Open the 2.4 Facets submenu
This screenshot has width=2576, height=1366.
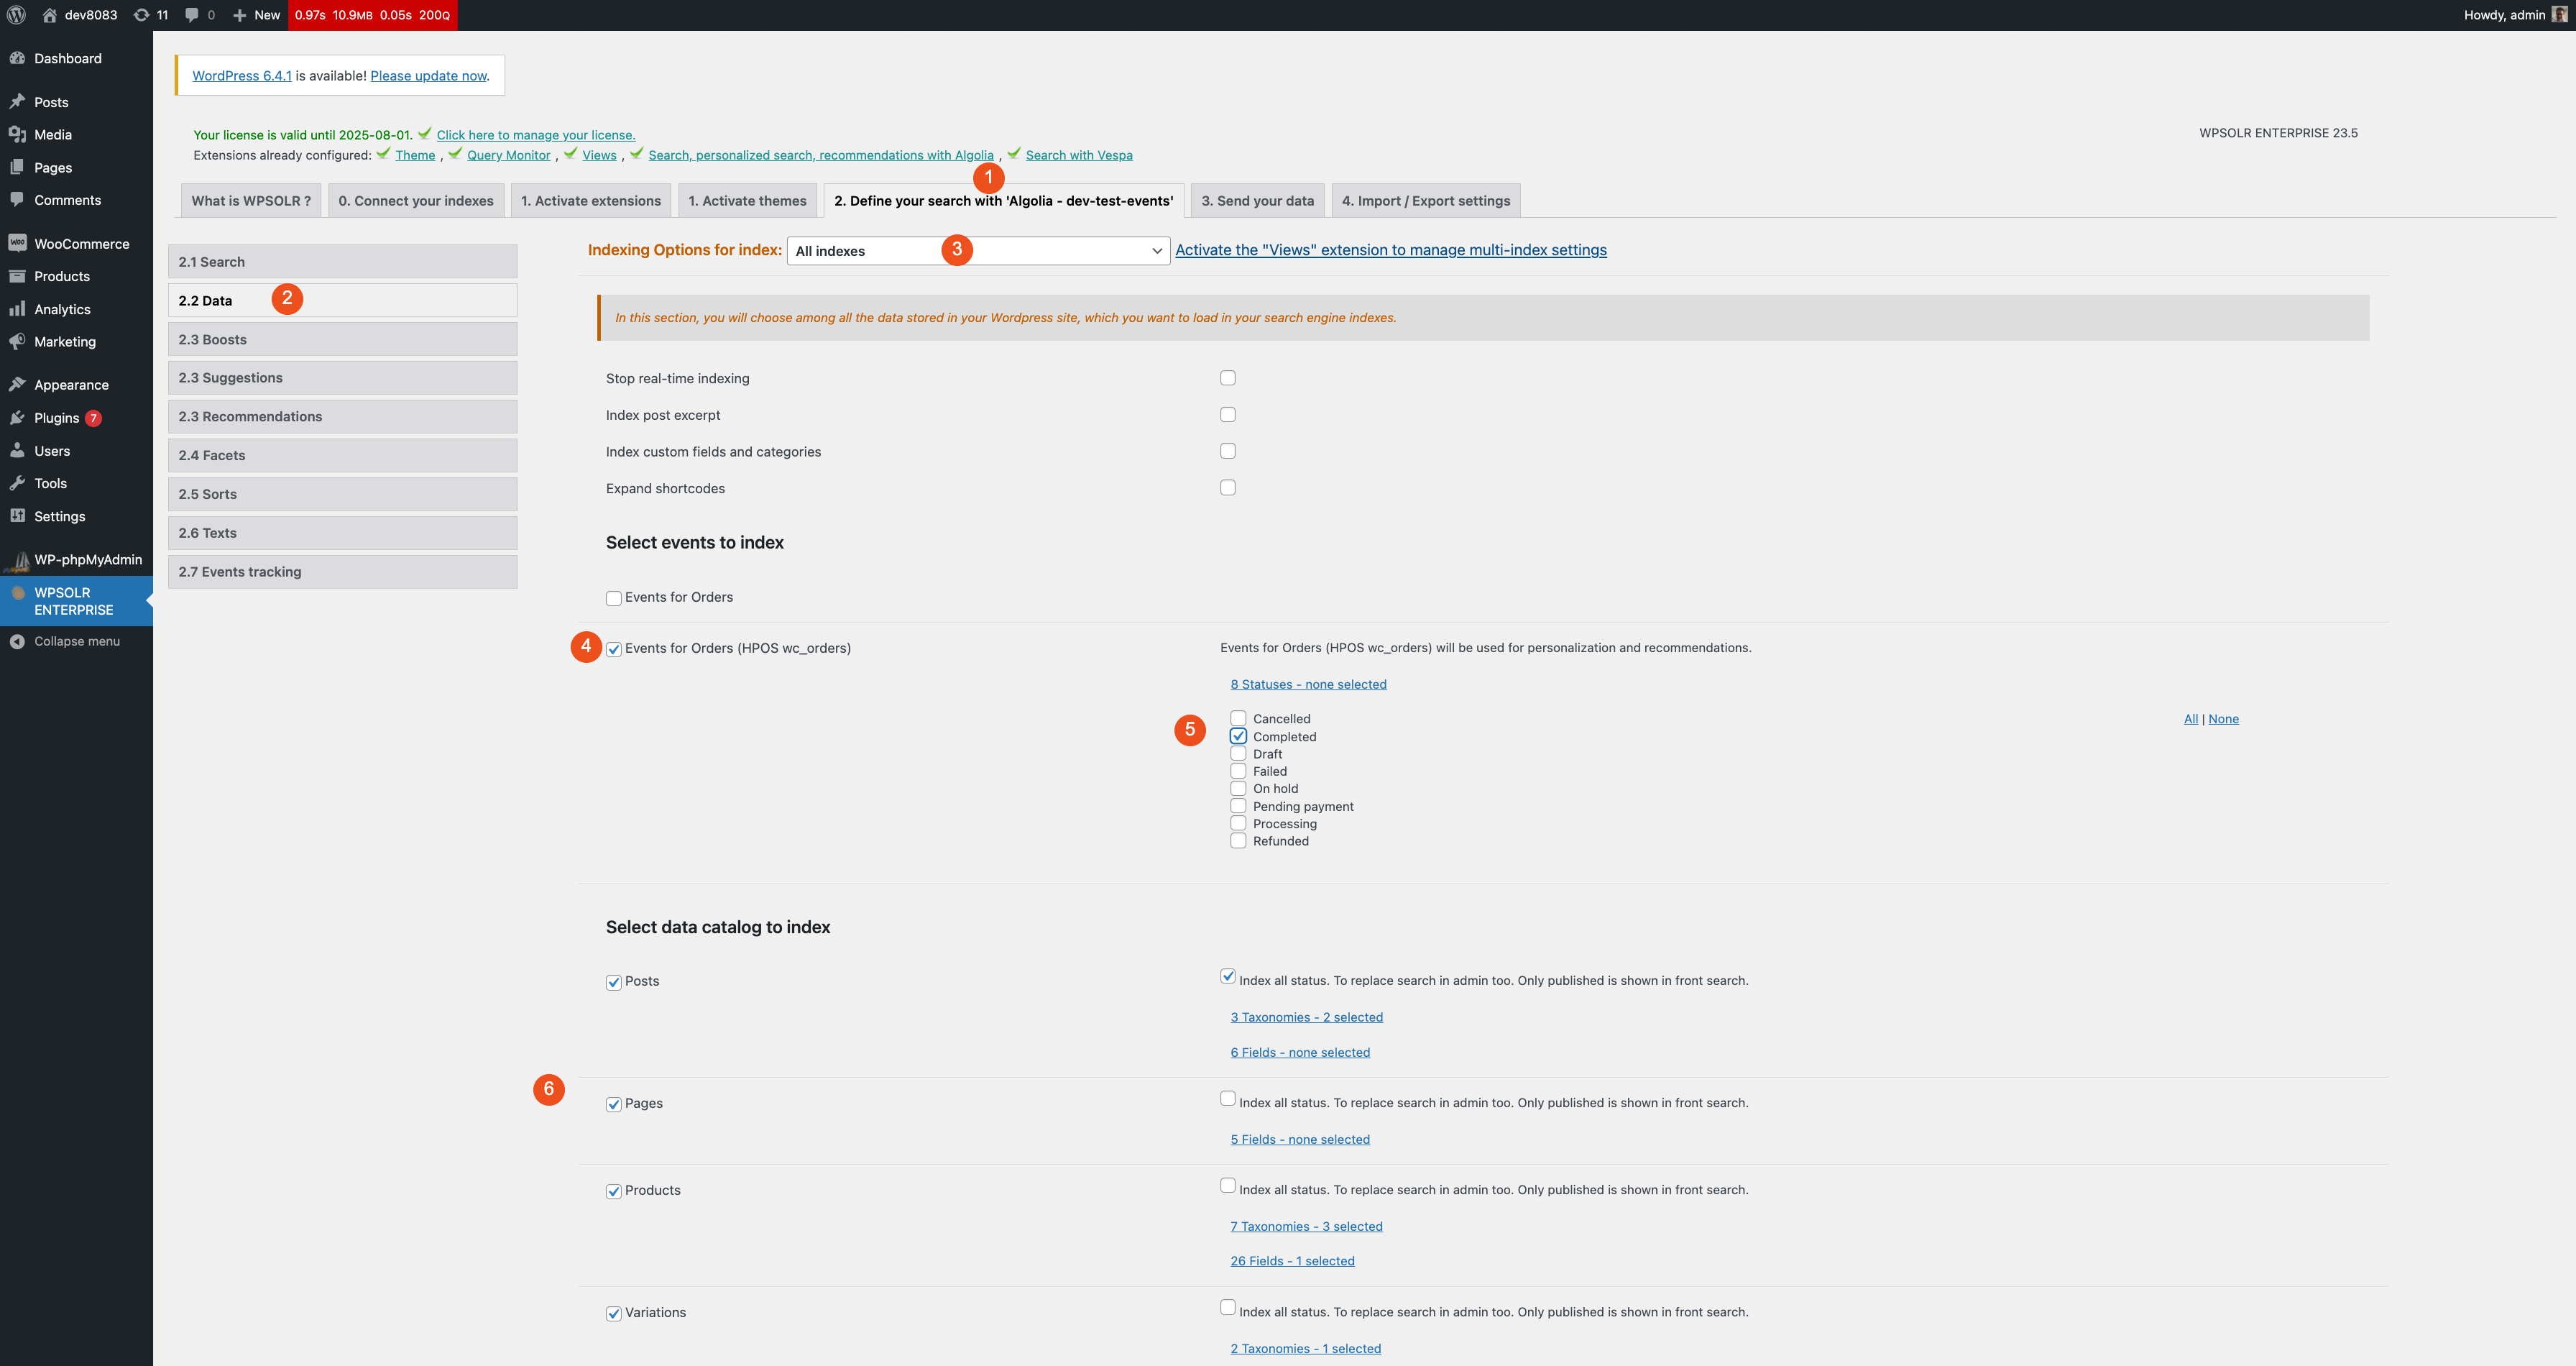343,455
